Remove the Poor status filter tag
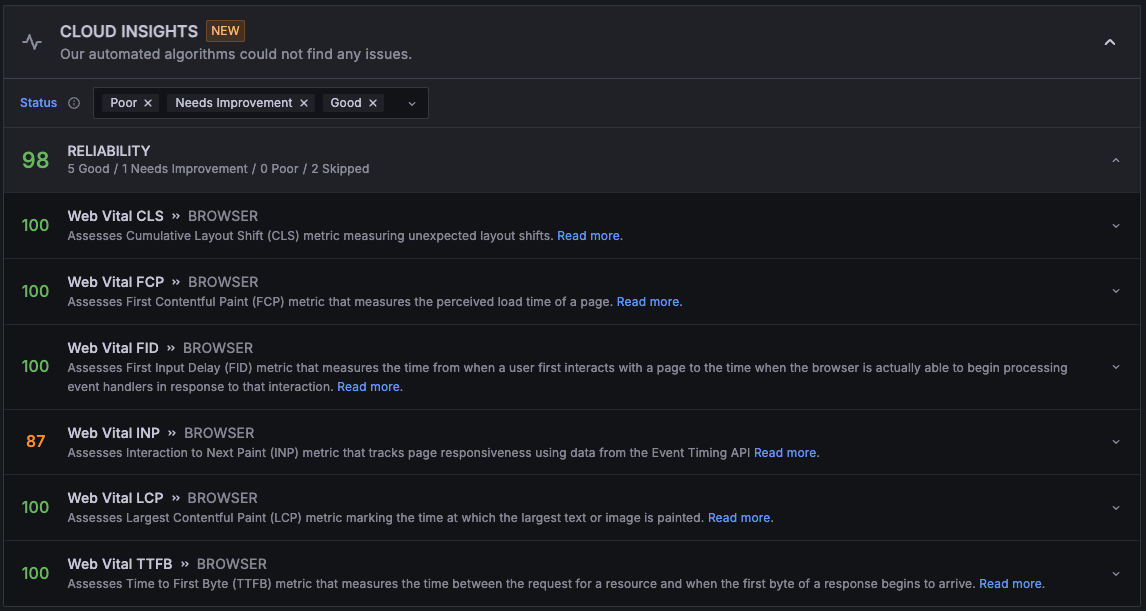Screen dimensions: 1146x611 (x=148, y=103)
